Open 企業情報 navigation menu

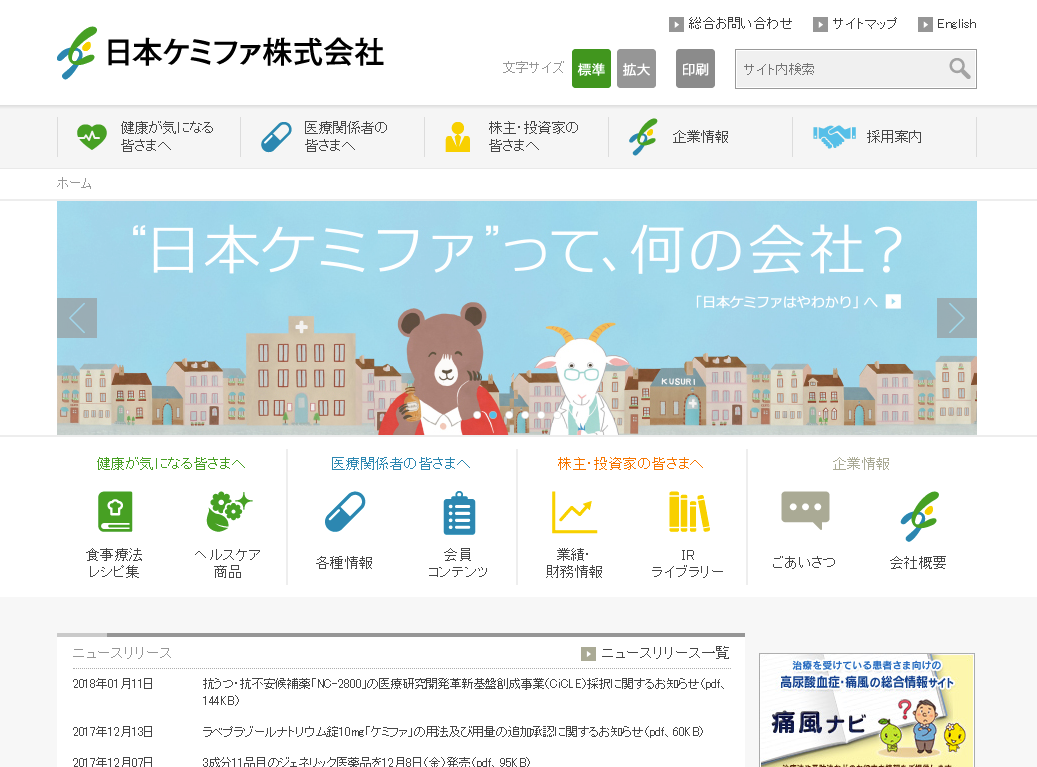tap(700, 137)
